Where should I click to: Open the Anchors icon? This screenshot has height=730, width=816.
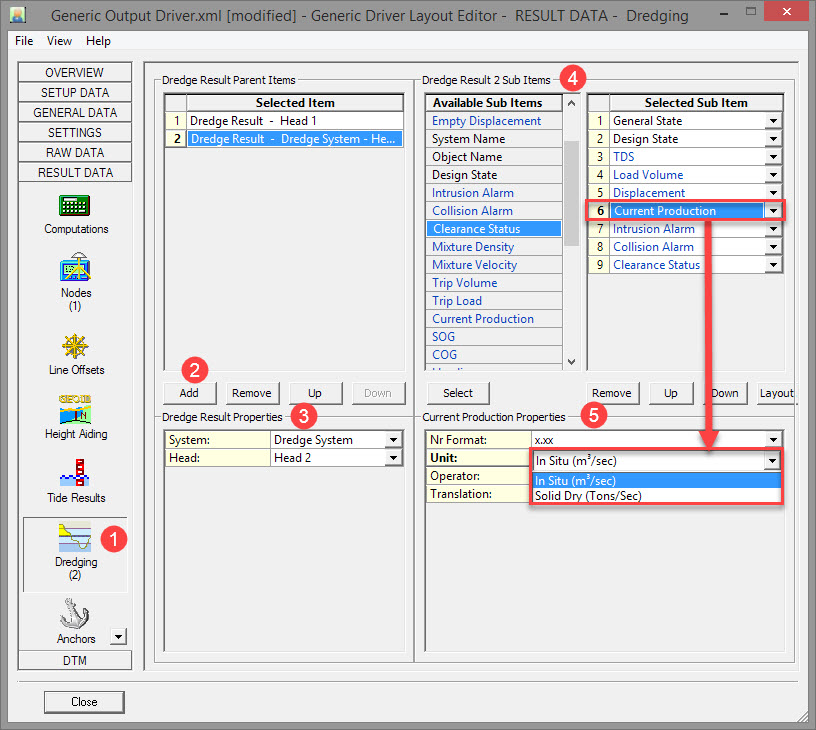pos(76,613)
